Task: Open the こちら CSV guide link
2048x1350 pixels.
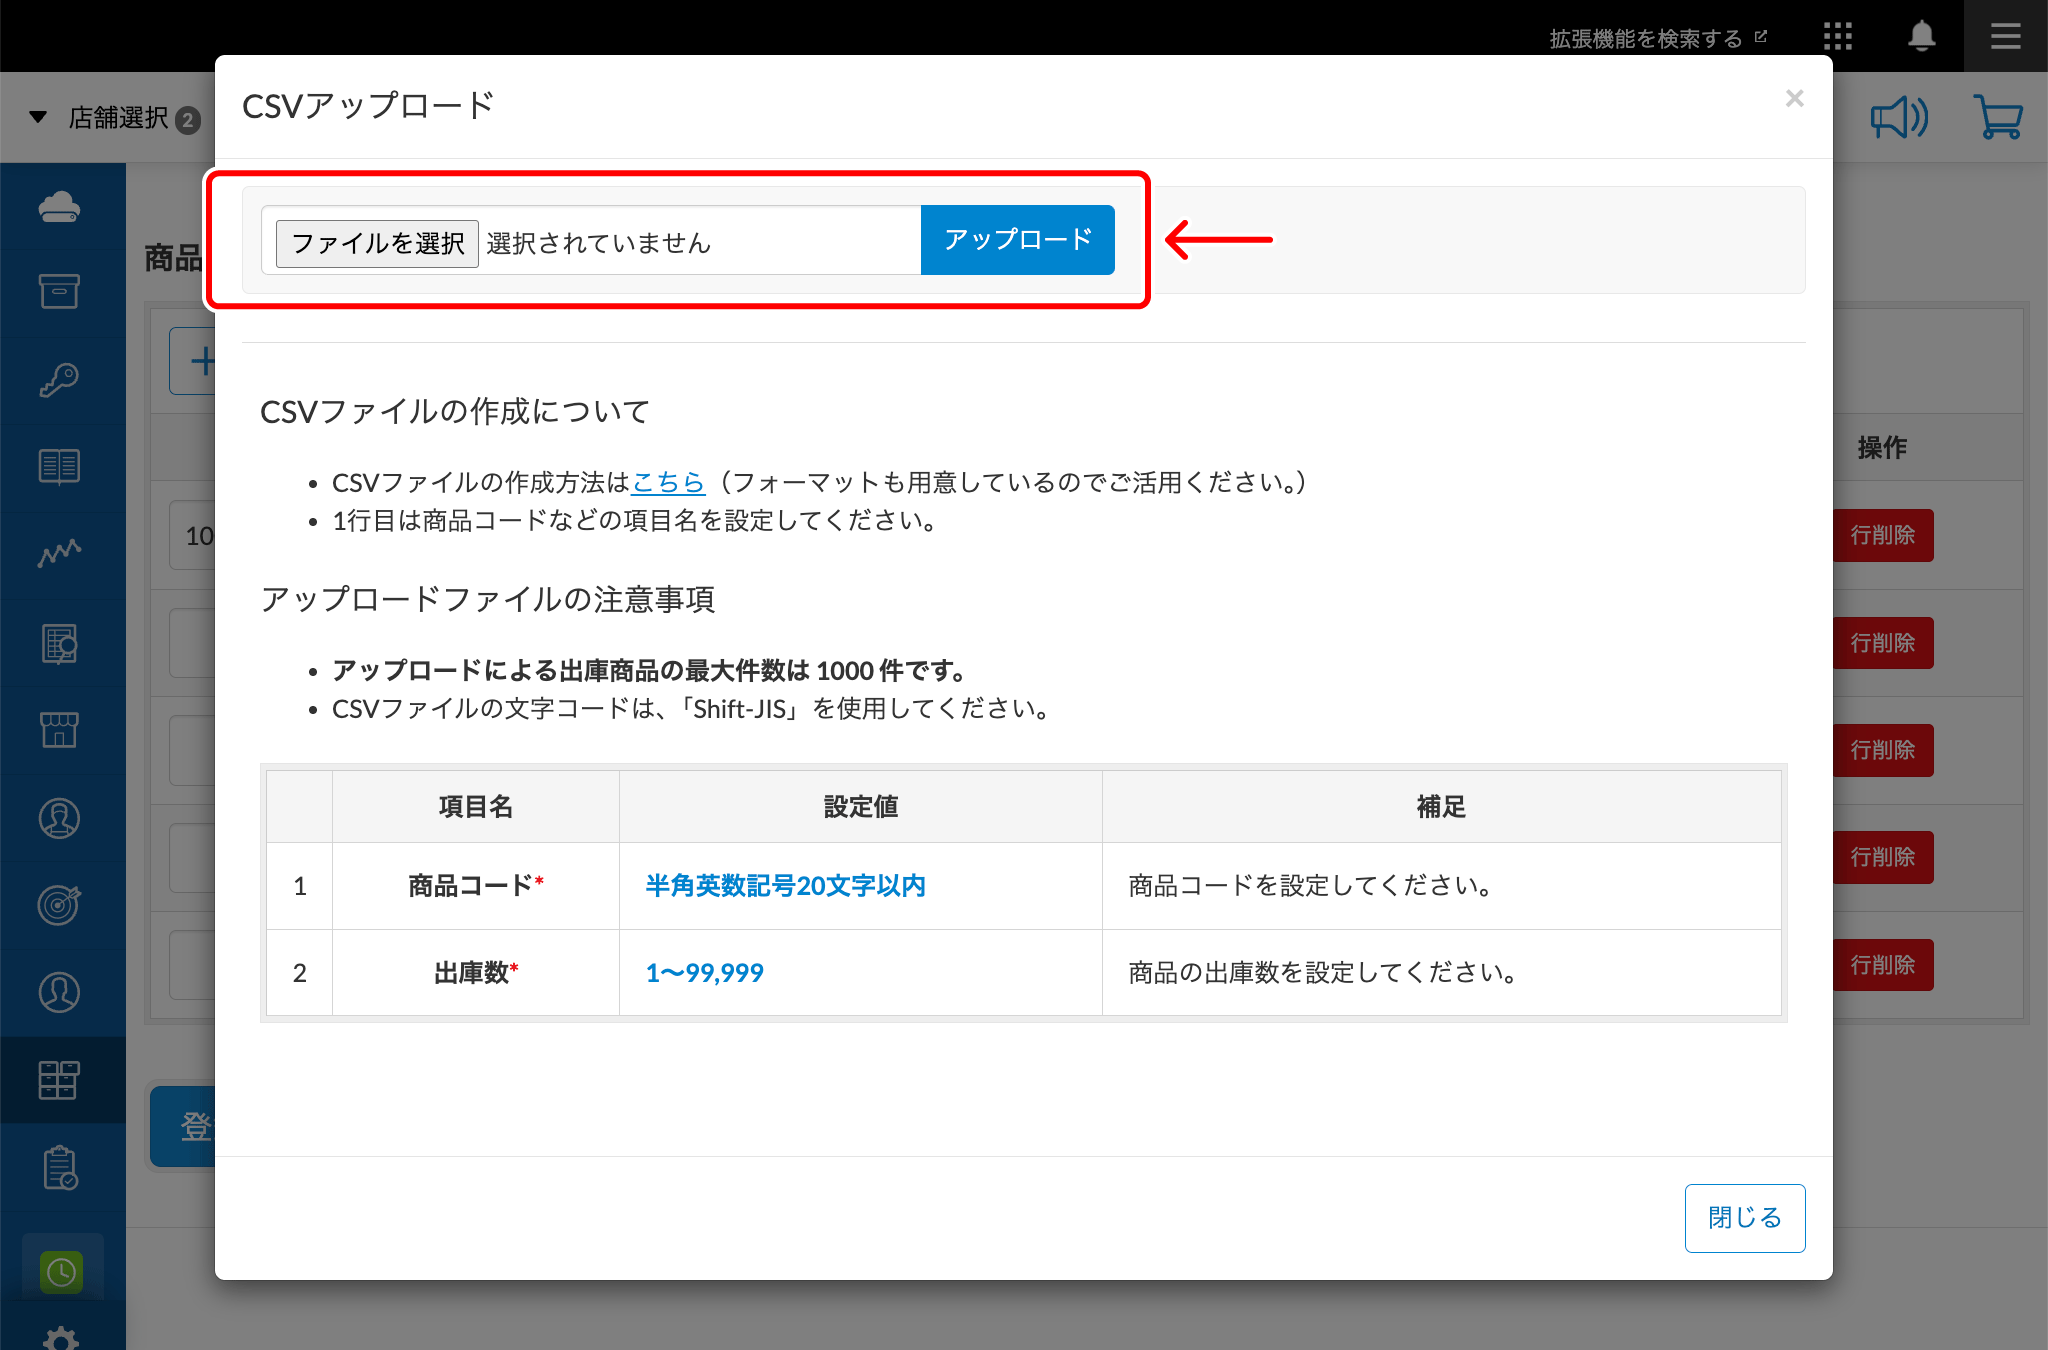Action: [x=668, y=482]
